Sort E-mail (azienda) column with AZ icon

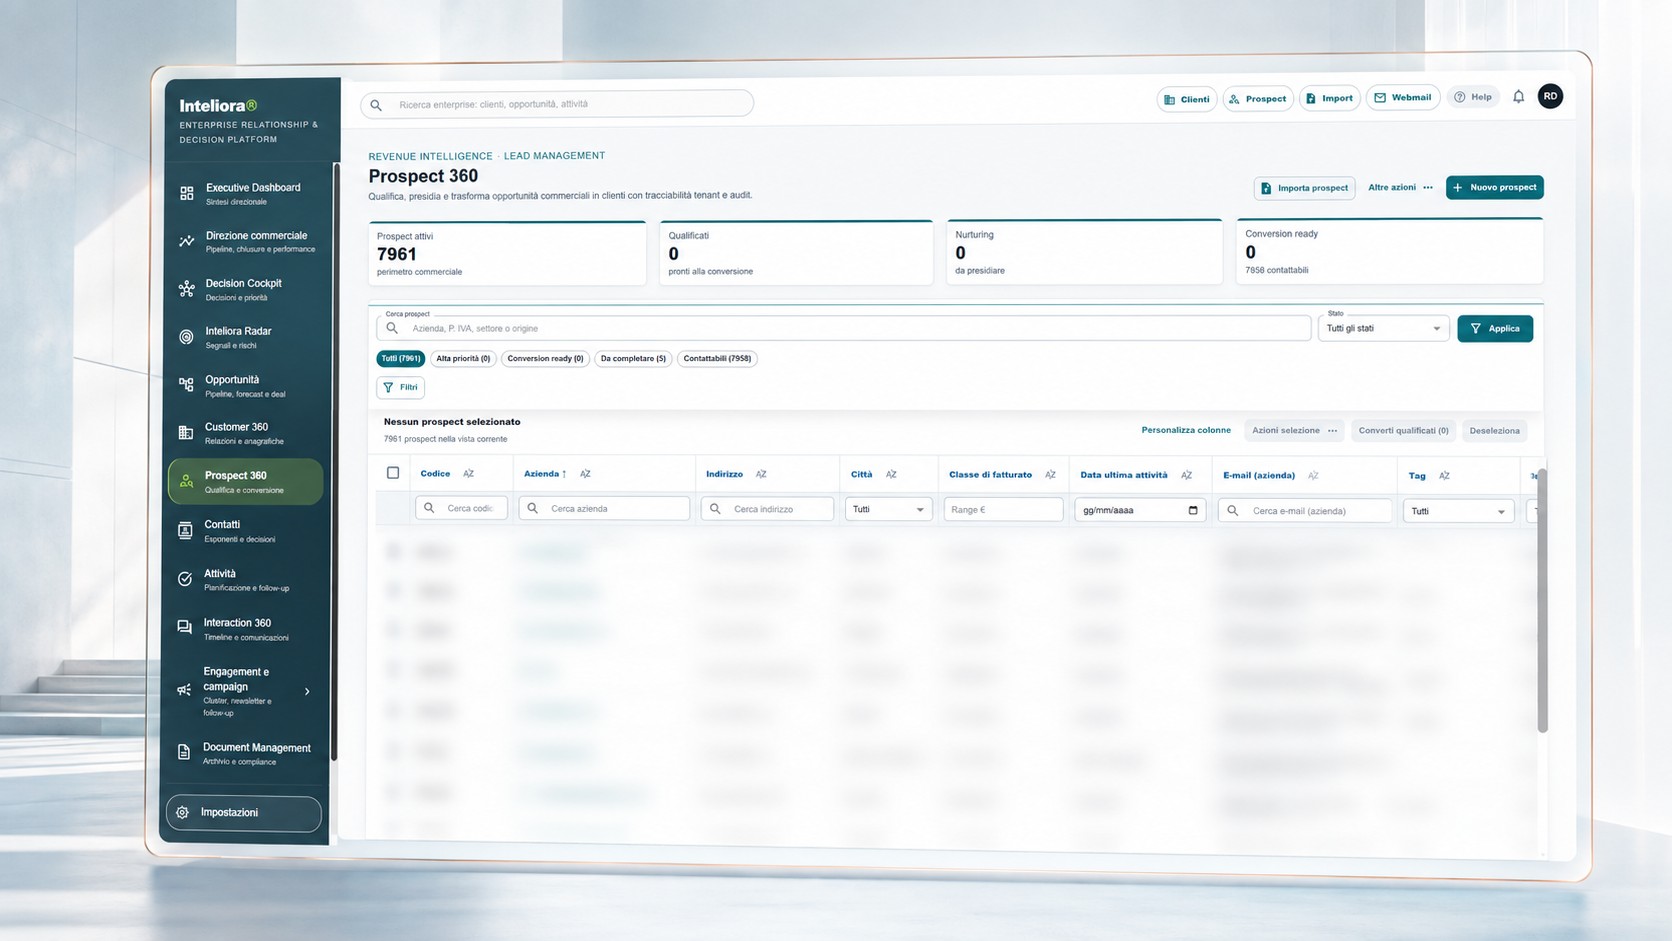(1313, 475)
